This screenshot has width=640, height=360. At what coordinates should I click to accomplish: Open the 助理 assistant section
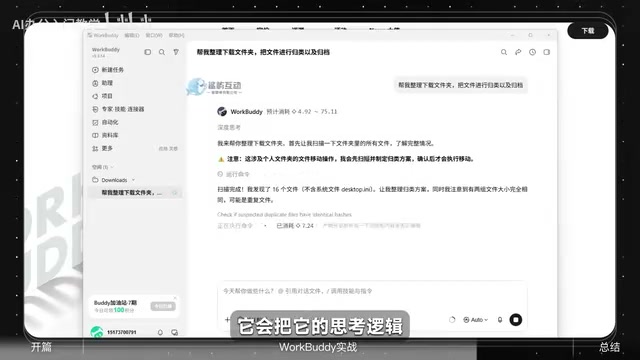pyautogui.click(x=102, y=83)
